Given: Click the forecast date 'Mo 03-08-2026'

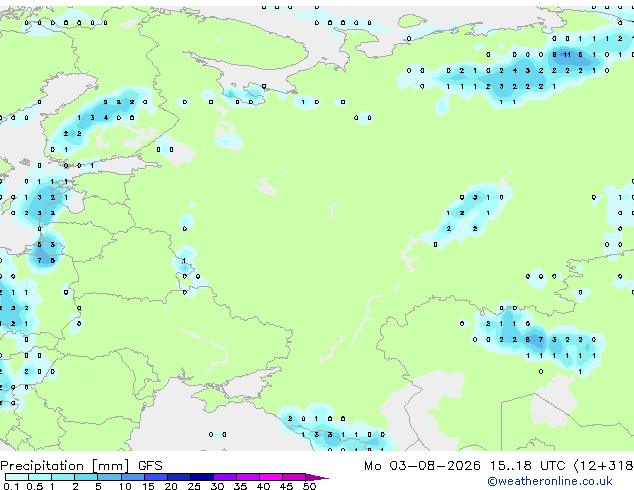Looking at the screenshot, I should pyautogui.click(x=422, y=466).
